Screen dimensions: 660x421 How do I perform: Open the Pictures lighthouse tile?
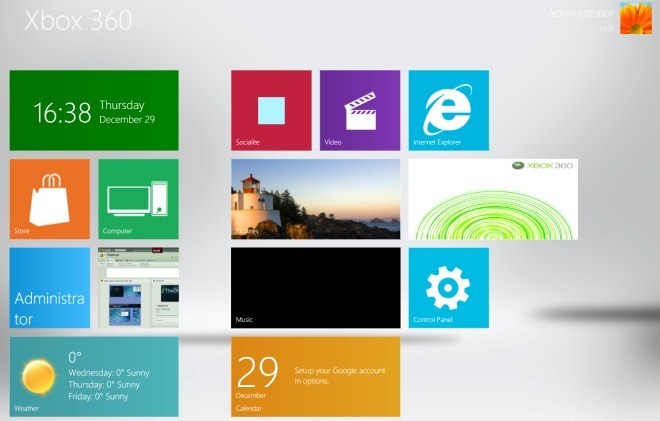(x=316, y=199)
